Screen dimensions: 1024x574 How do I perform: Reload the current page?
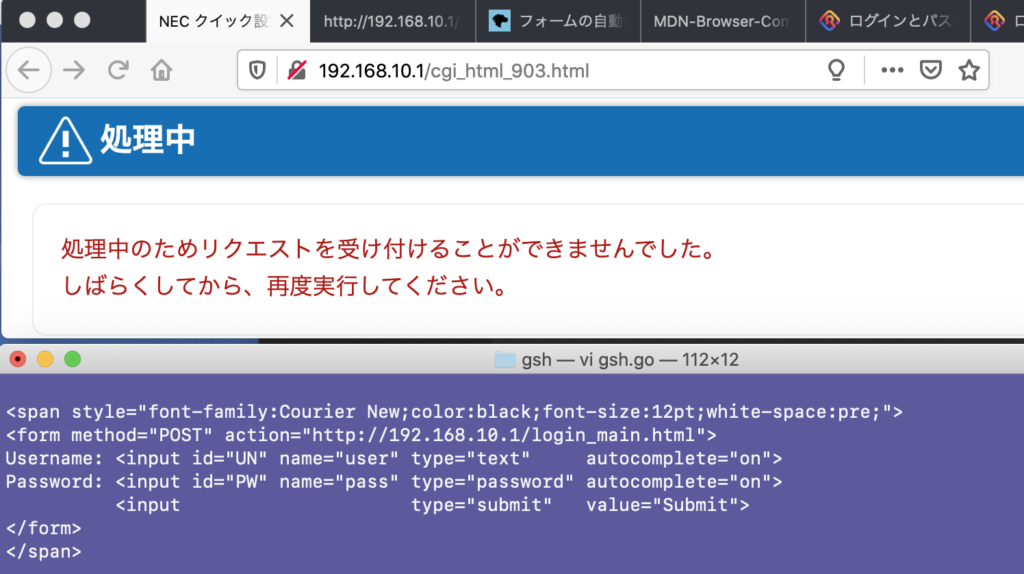tap(118, 70)
